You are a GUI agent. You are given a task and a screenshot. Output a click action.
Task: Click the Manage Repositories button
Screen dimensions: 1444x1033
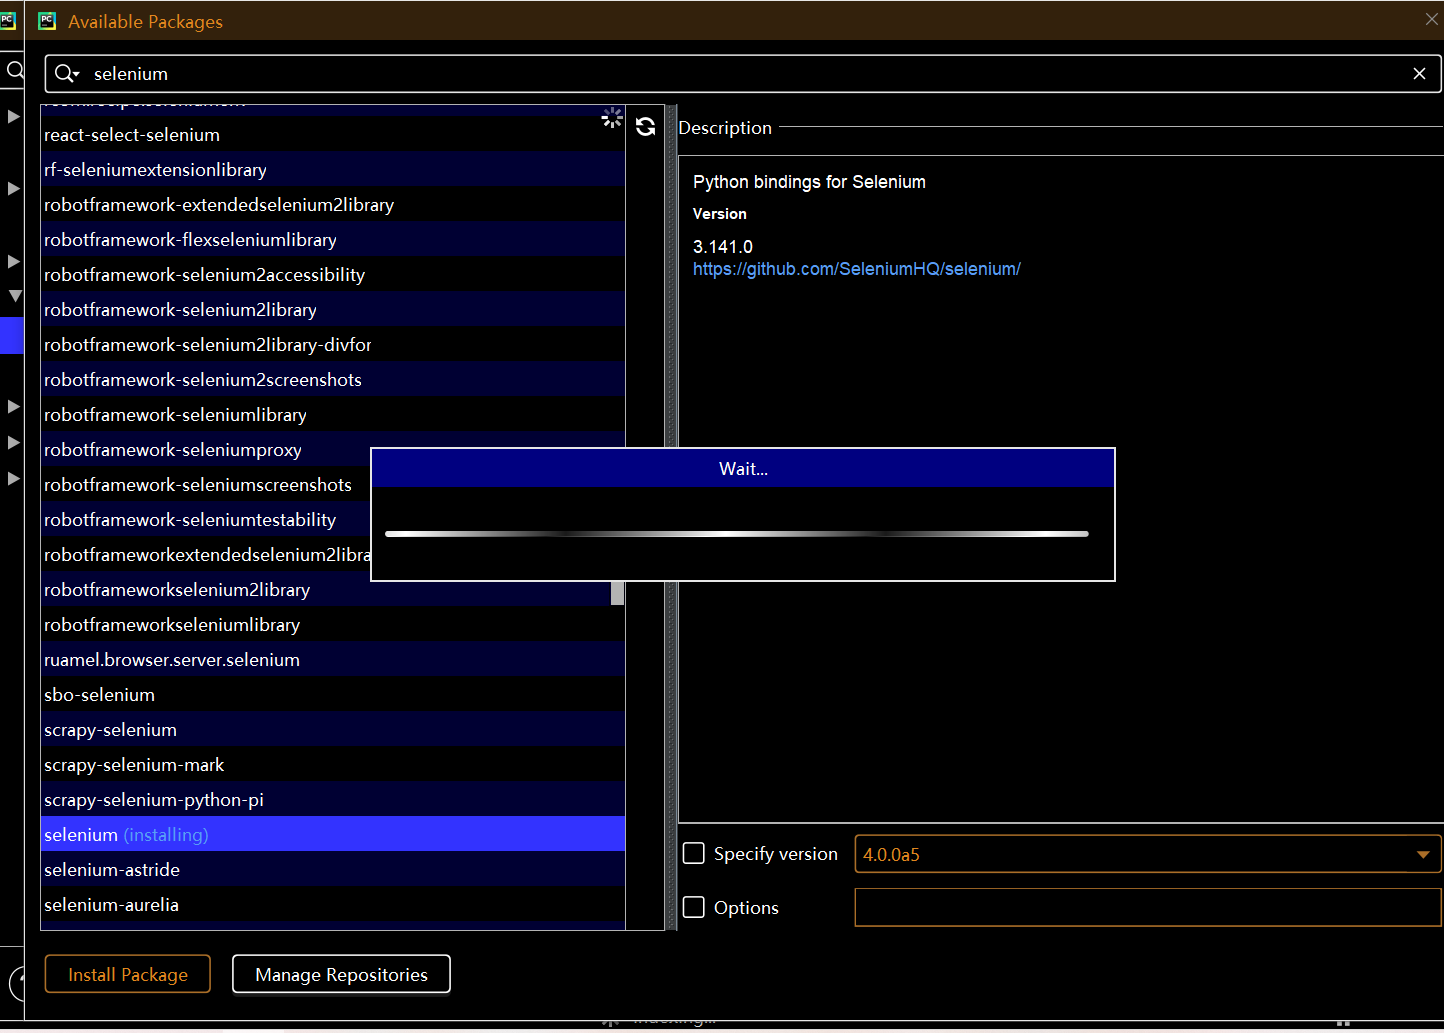tap(341, 974)
